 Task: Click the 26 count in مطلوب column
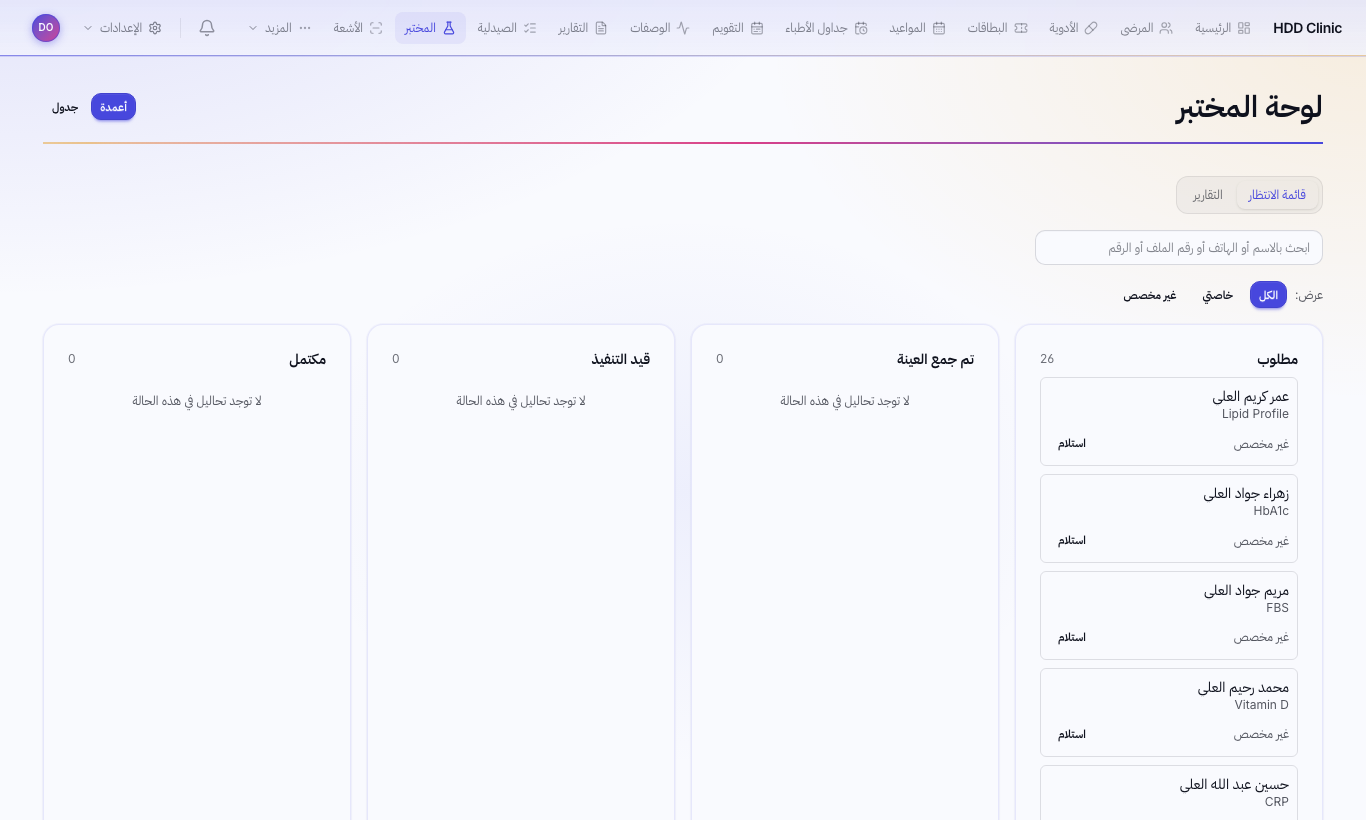click(1047, 359)
